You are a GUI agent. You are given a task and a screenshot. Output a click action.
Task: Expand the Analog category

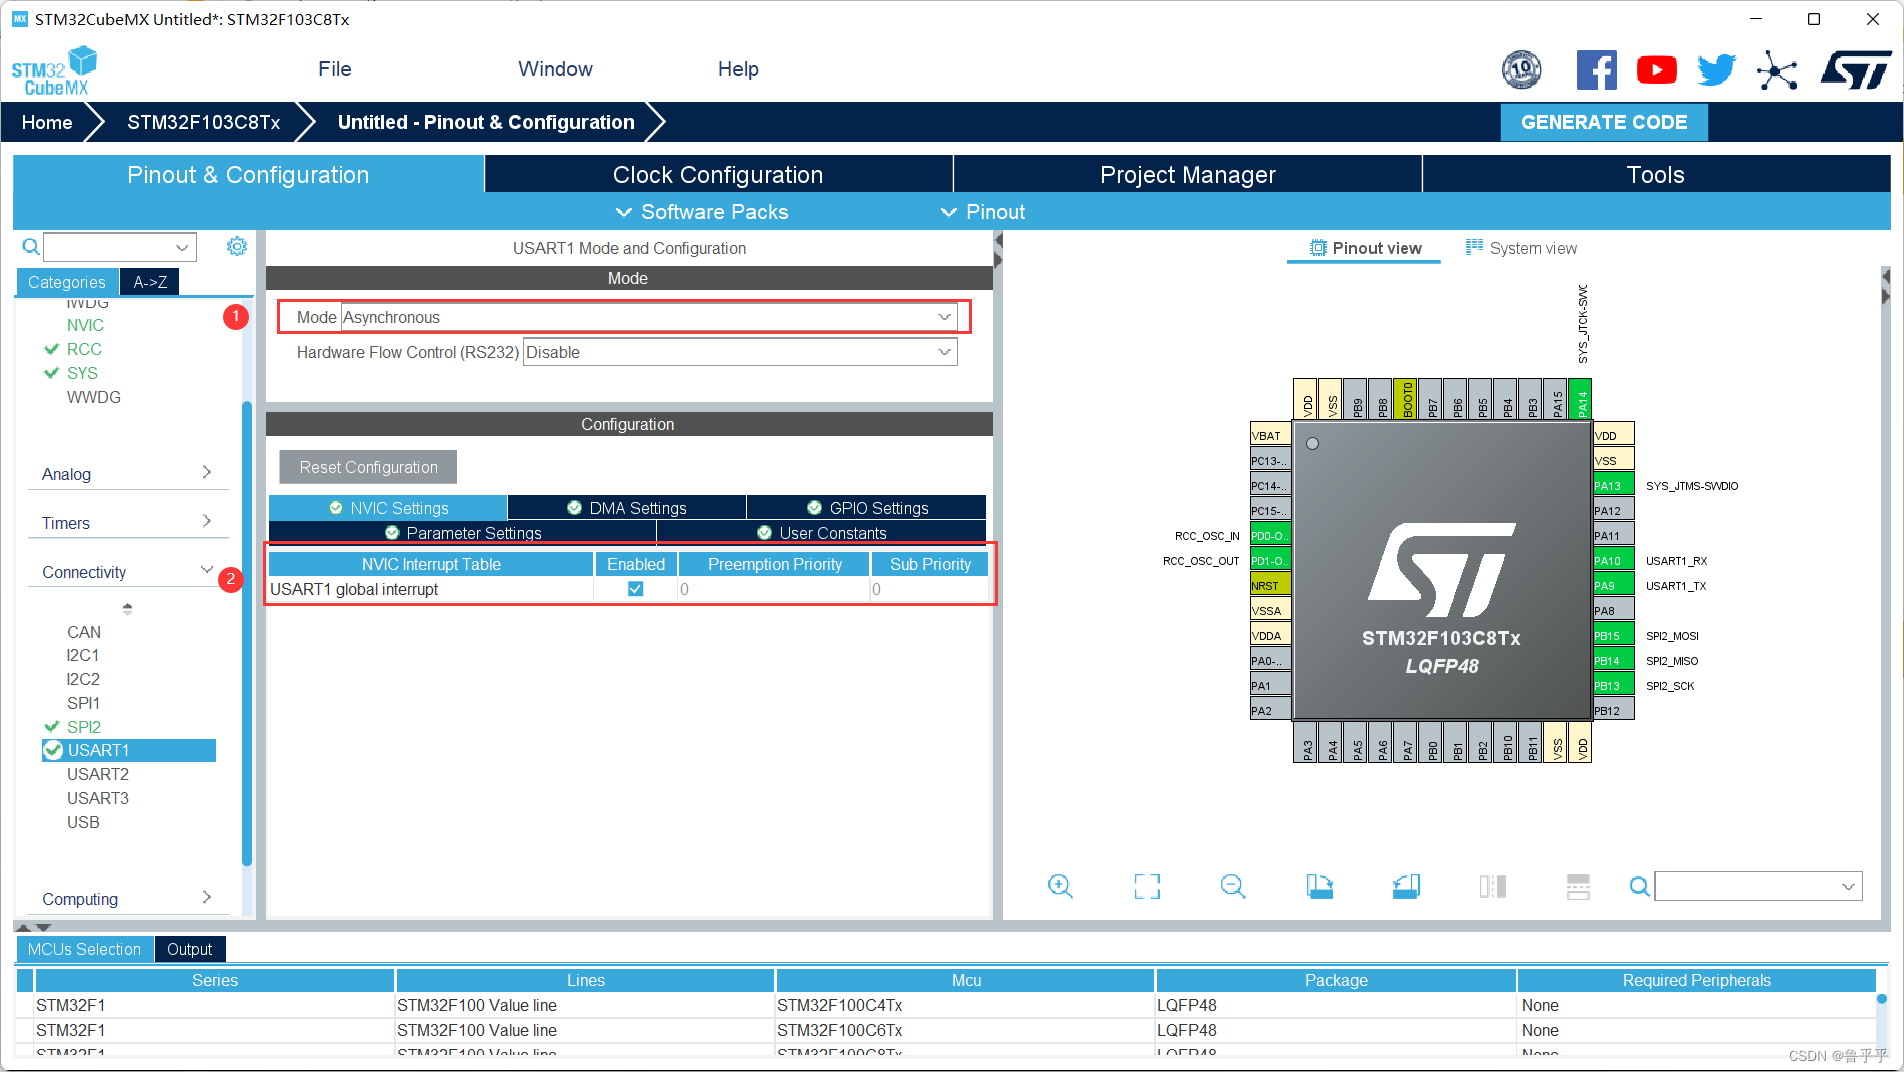[127, 473]
